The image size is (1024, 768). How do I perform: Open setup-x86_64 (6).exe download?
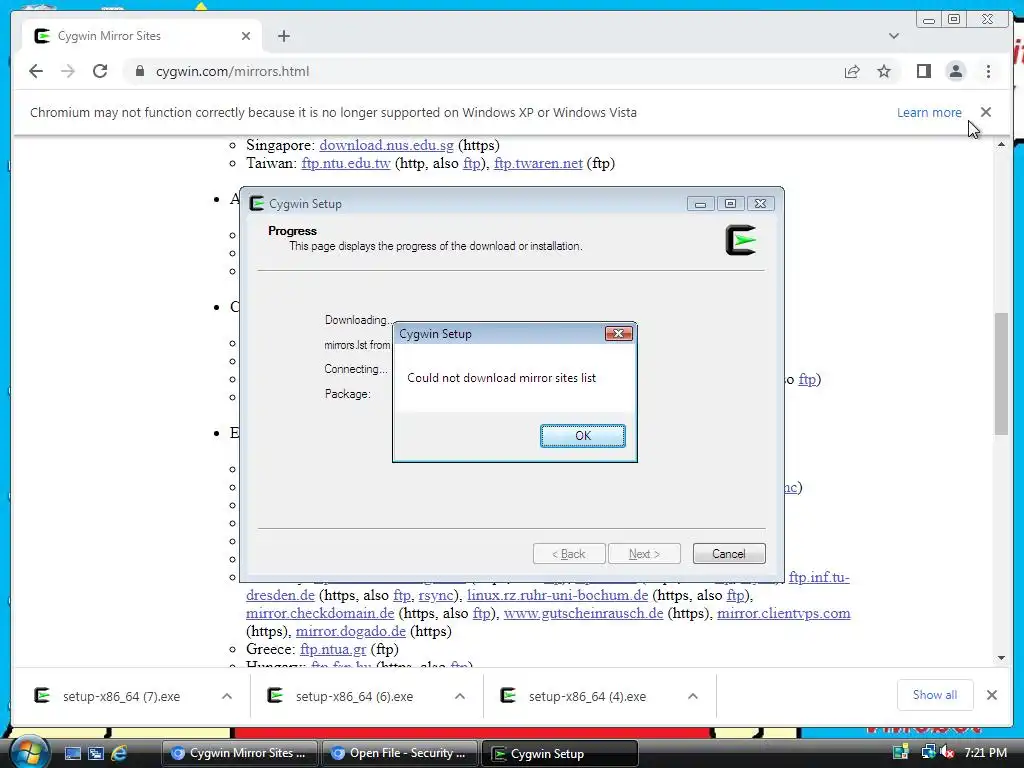[x=354, y=697]
